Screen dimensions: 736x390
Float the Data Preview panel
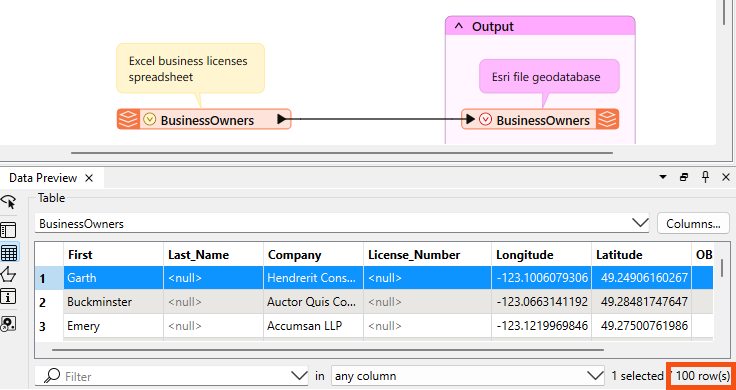click(x=684, y=177)
